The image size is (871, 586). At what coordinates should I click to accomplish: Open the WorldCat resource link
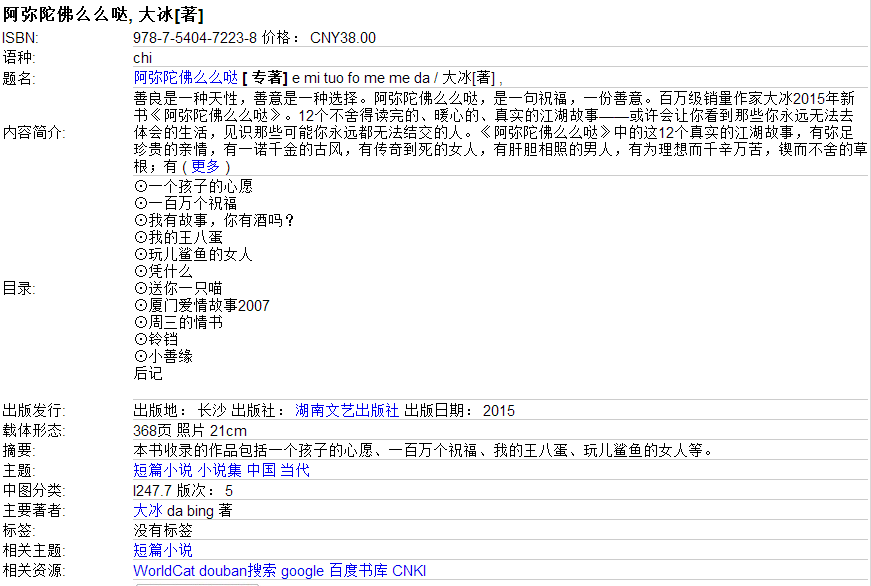[164, 570]
